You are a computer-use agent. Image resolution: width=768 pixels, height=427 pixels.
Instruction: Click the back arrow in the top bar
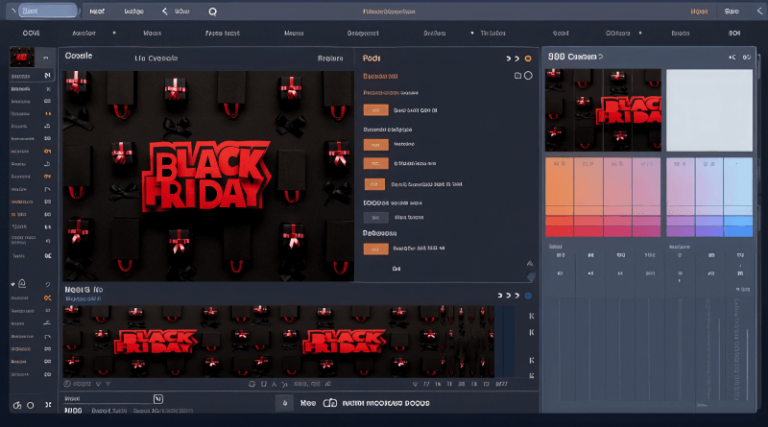[x=165, y=11]
